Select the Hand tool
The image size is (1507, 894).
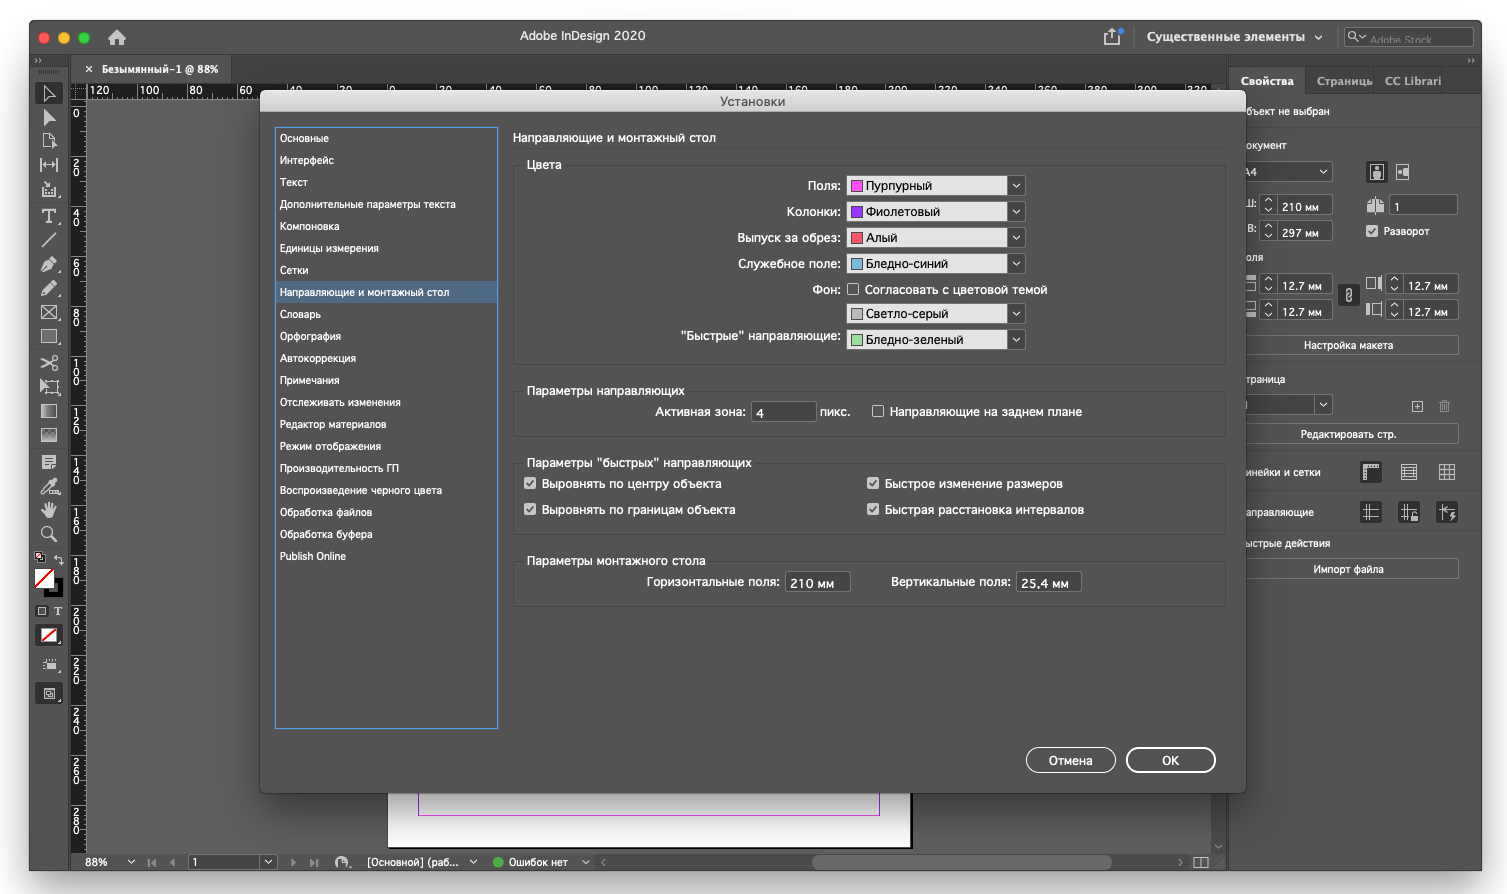point(48,510)
